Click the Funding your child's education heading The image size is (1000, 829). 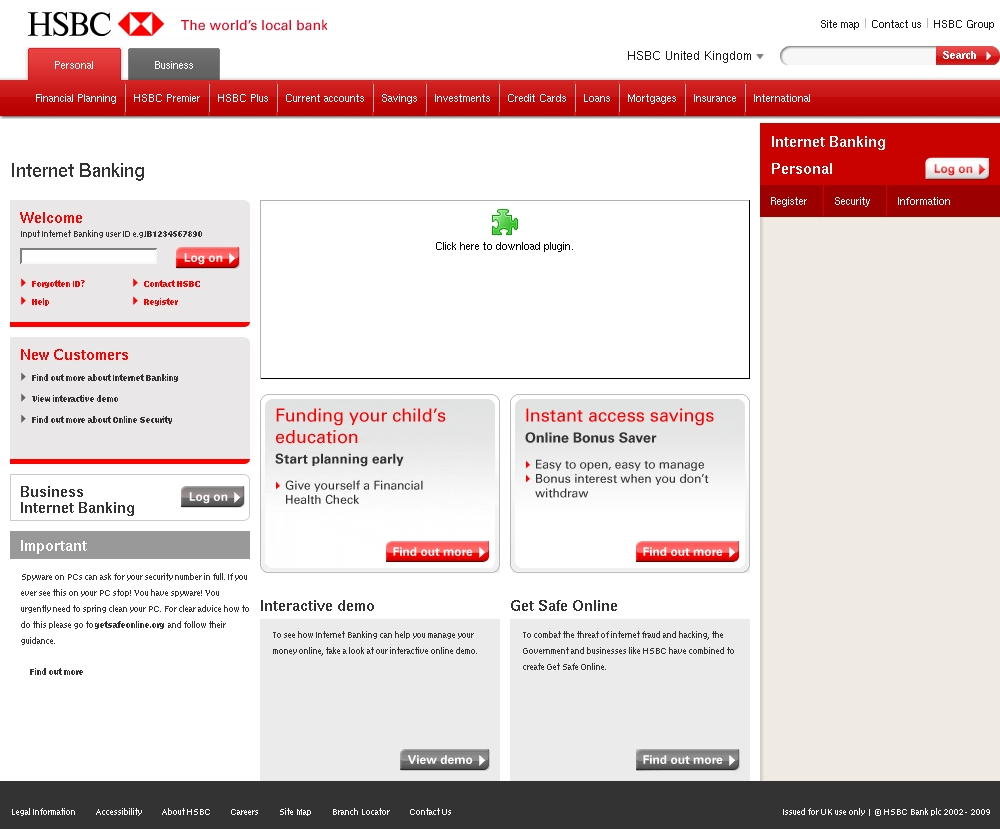(360, 426)
